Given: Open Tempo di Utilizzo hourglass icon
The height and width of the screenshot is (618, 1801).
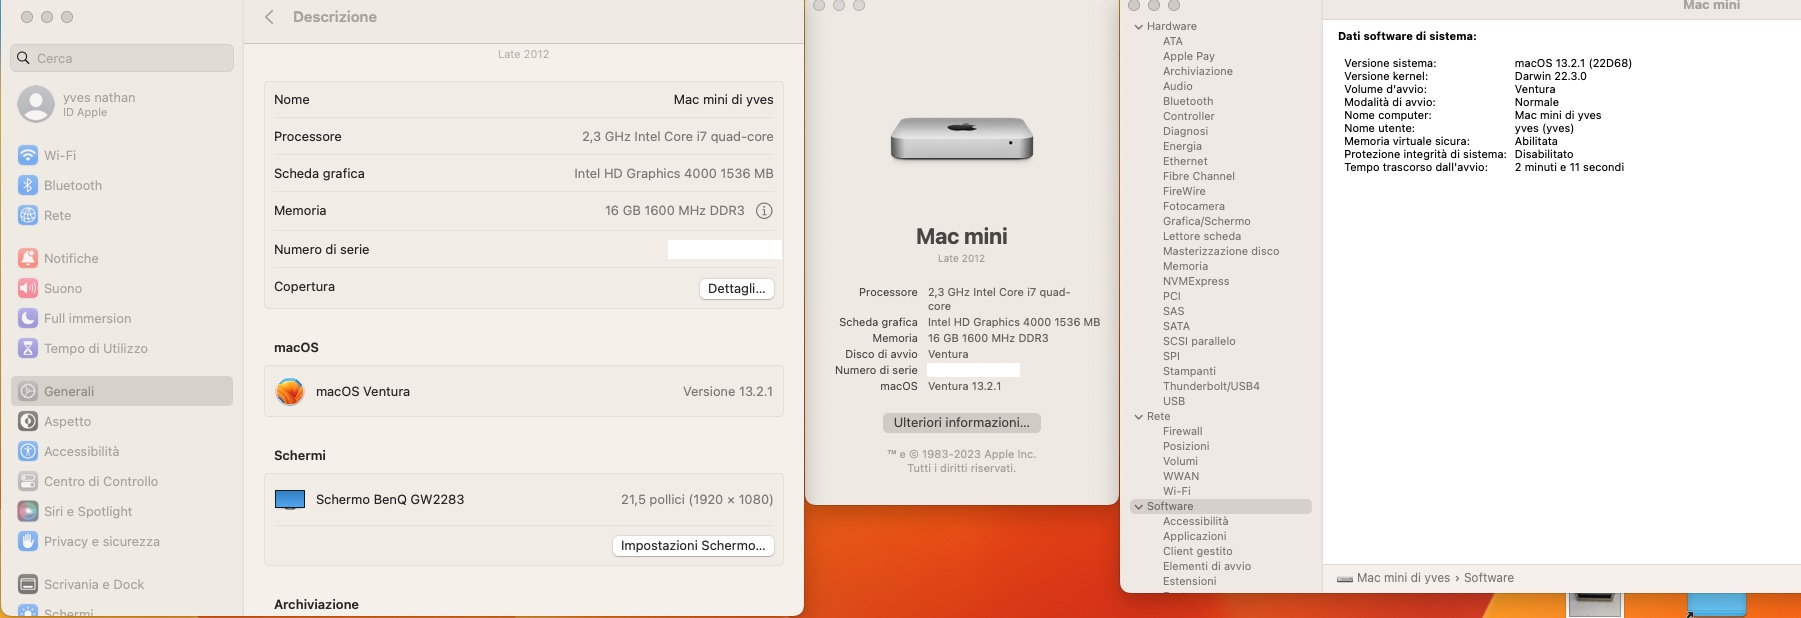Looking at the screenshot, I should pyautogui.click(x=28, y=348).
